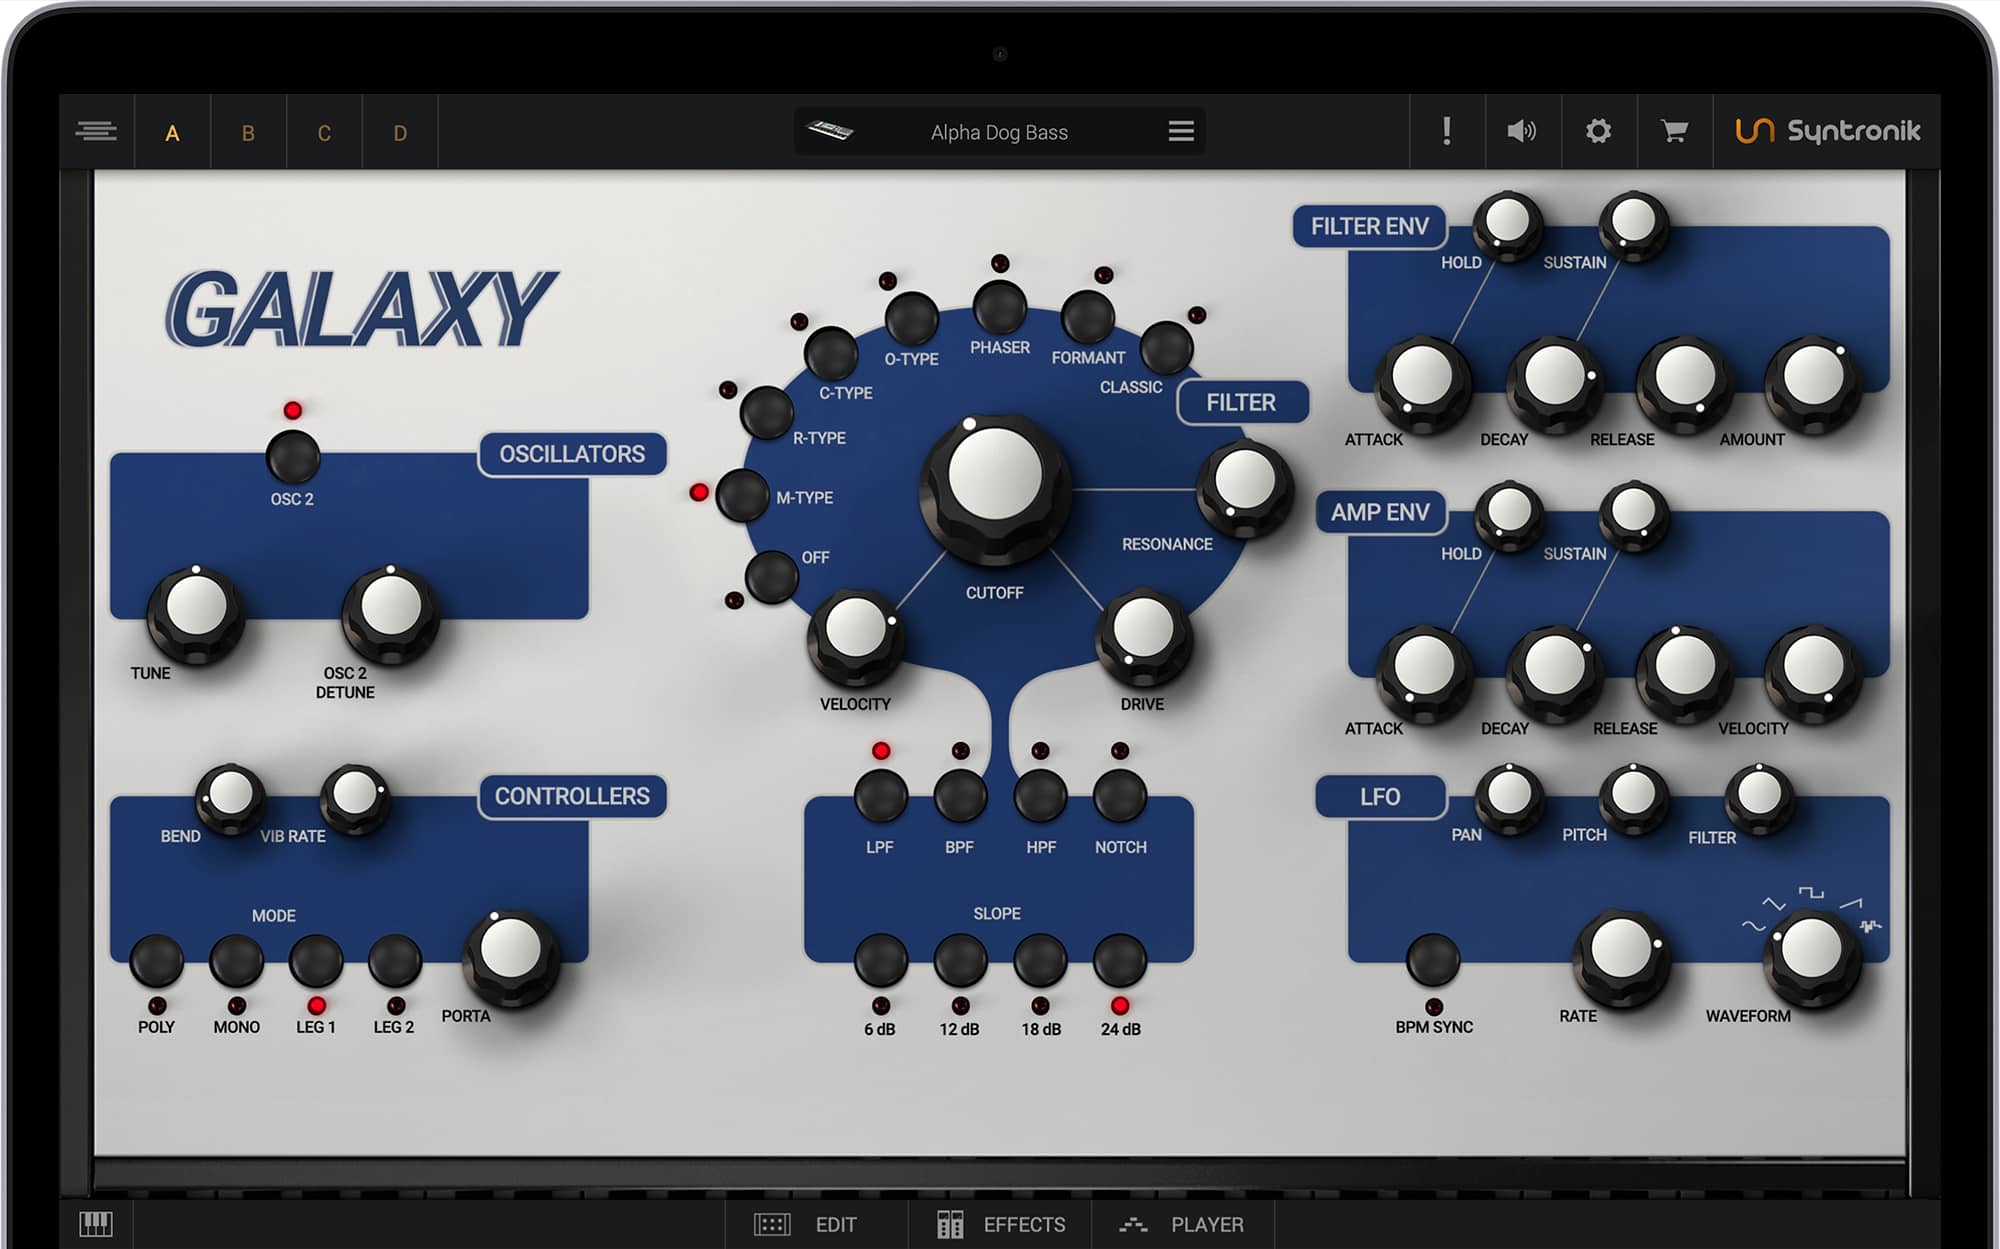
Task: Select HPF filter mode
Action: [1040, 796]
